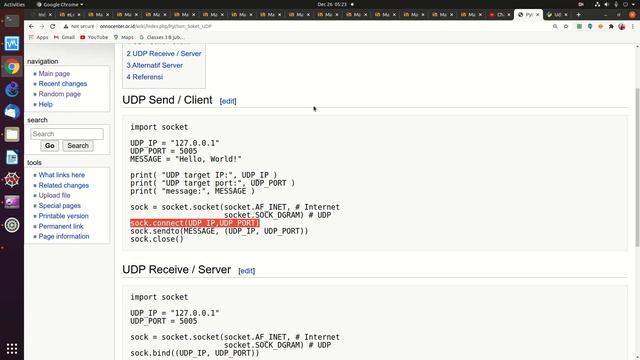This screenshot has width=640, height=360.
Task: Open the page zoom magnifier icon
Action: coord(555,26)
